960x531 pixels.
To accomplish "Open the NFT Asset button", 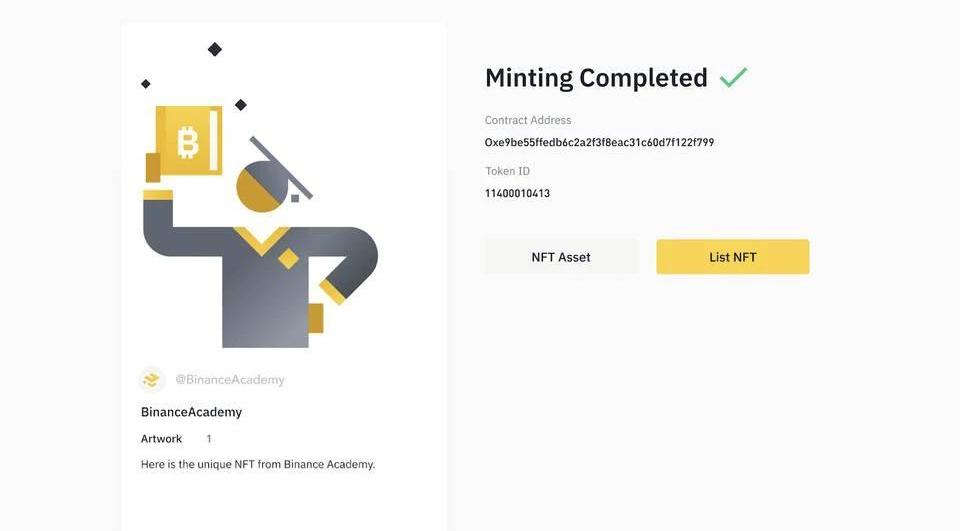I will click(561, 257).
